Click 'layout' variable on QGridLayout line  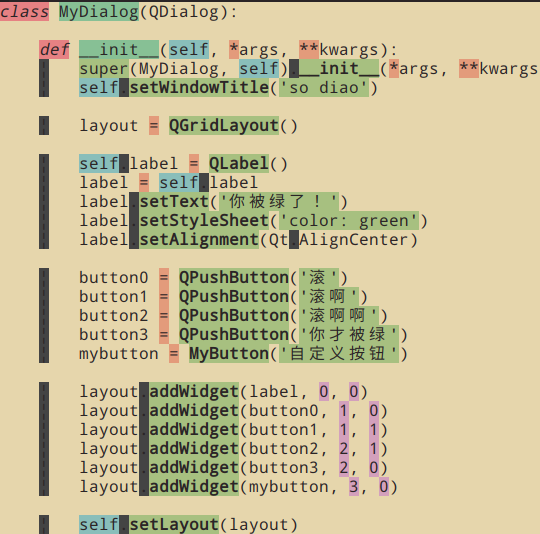[109, 125]
